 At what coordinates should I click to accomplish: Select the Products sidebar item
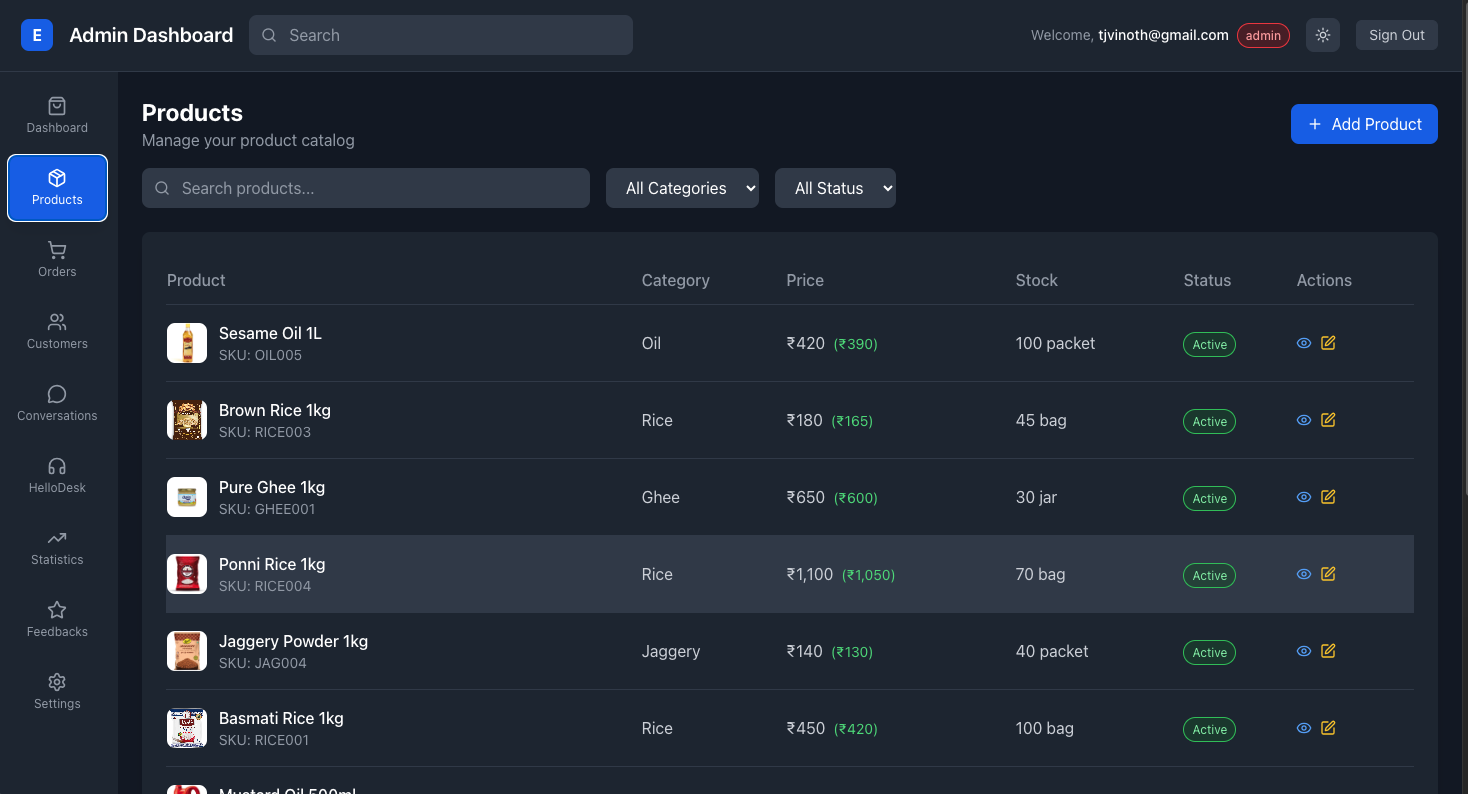pos(57,188)
